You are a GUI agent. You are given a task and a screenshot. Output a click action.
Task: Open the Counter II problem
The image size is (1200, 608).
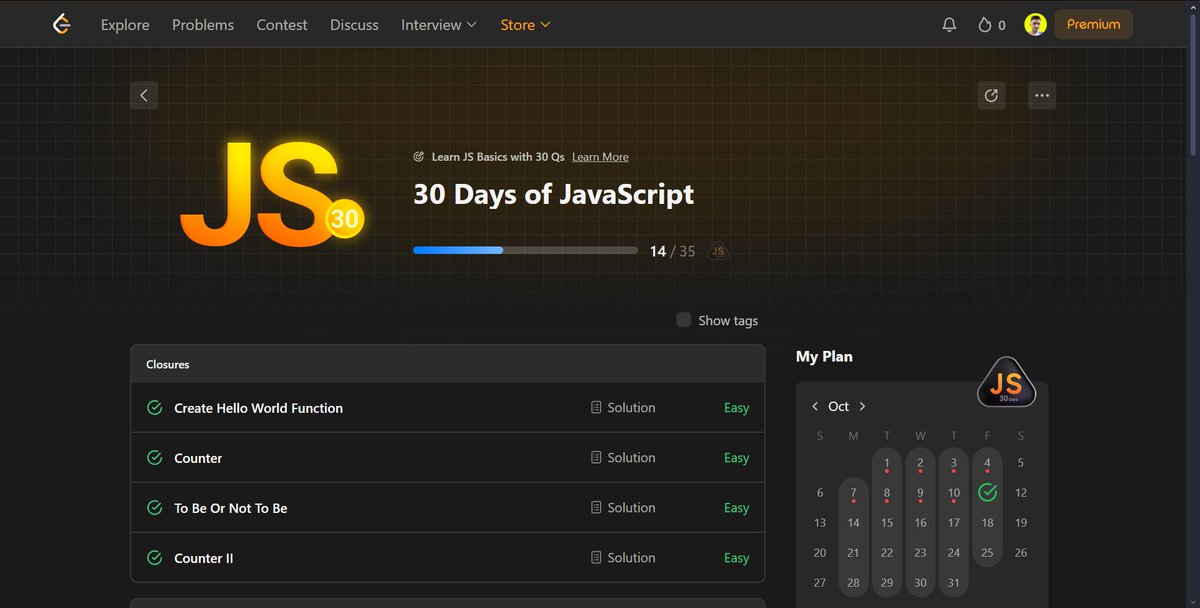pos(204,558)
